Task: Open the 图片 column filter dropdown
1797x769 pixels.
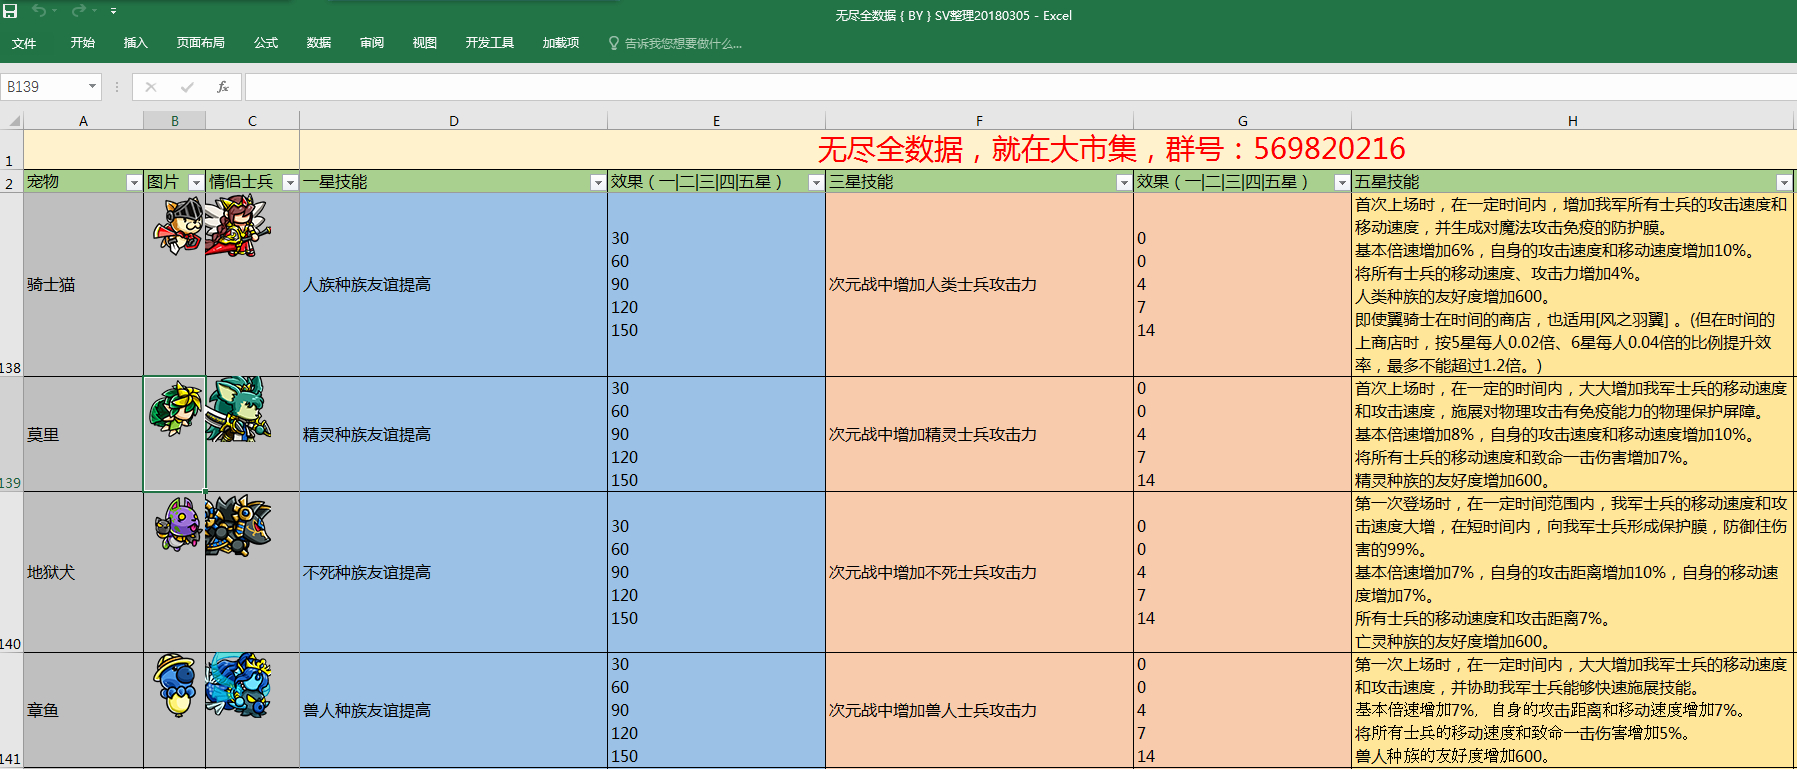Action: [196, 182]
